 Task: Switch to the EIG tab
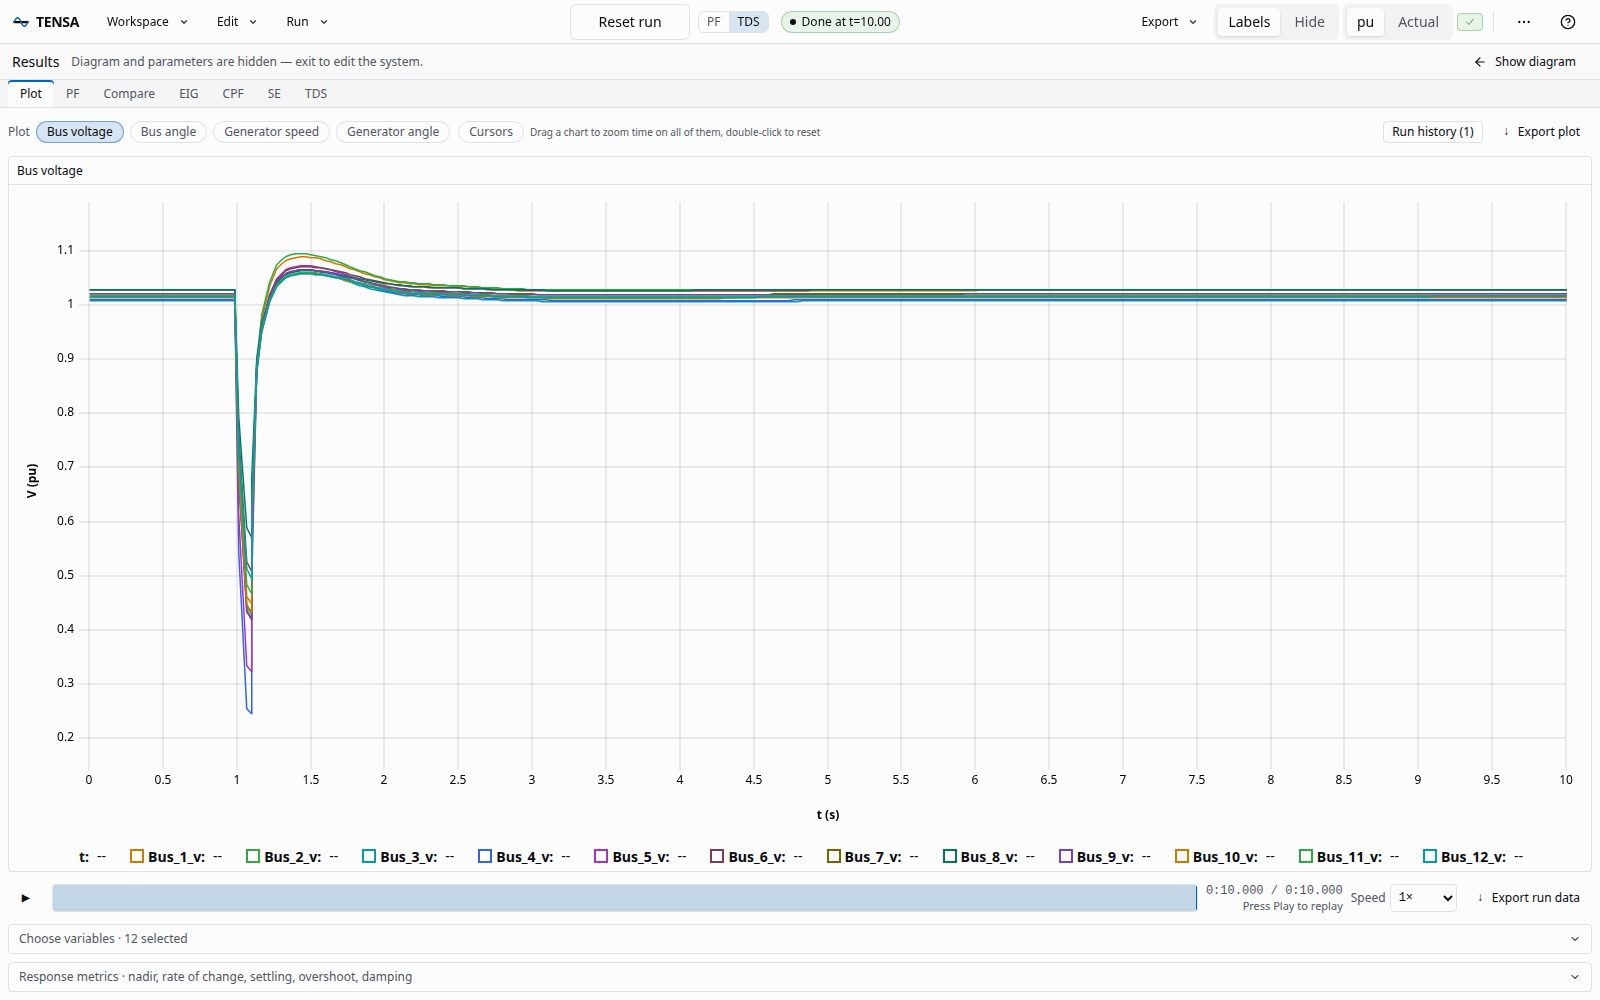[x=189, y=94]
